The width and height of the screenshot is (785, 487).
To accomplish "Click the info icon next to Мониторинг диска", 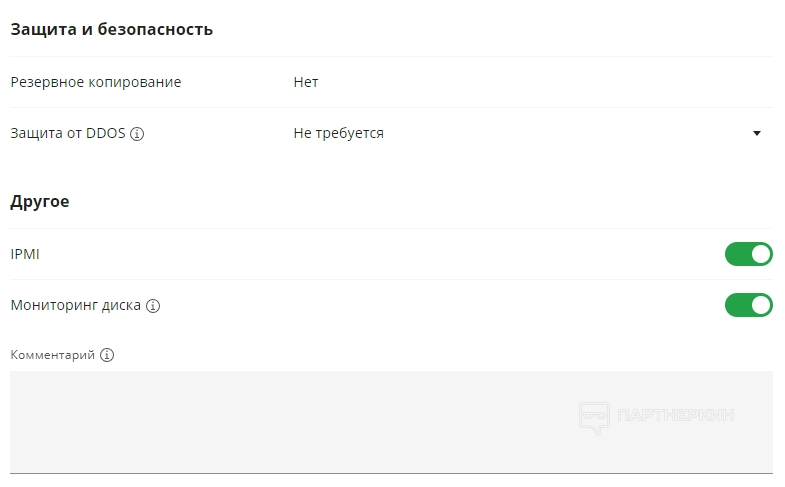I will [x=153, y=306].
